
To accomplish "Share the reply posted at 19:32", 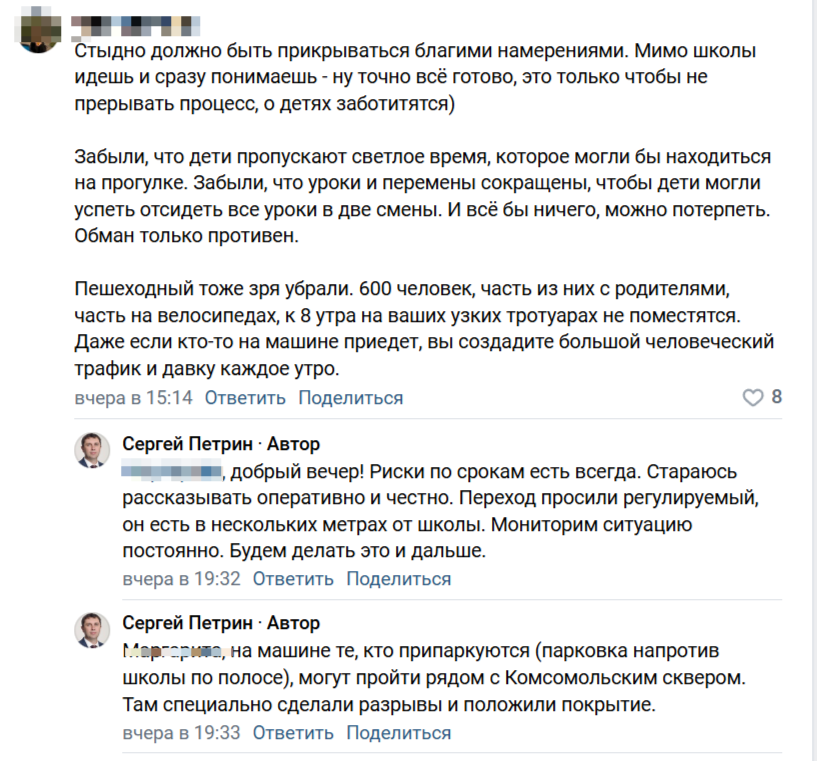I will coord(398,579).
